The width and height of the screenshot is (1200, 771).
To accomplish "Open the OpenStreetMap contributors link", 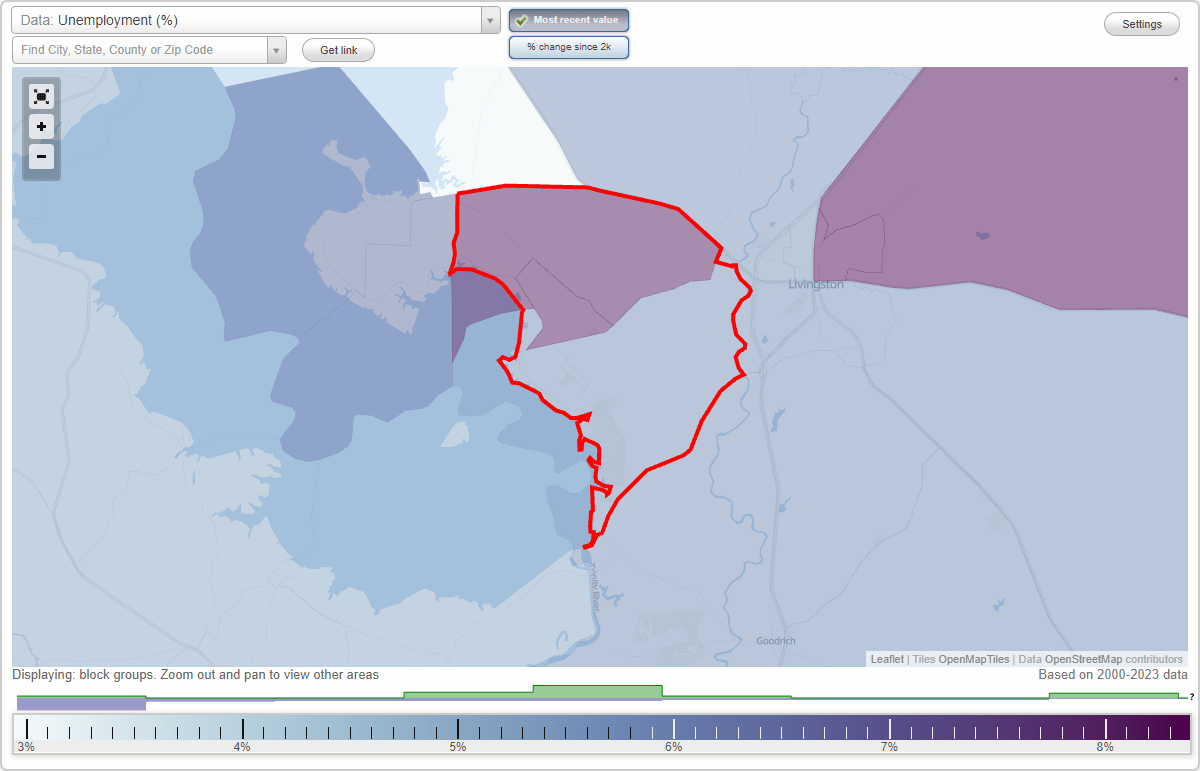I will (x=1110, y=659).
